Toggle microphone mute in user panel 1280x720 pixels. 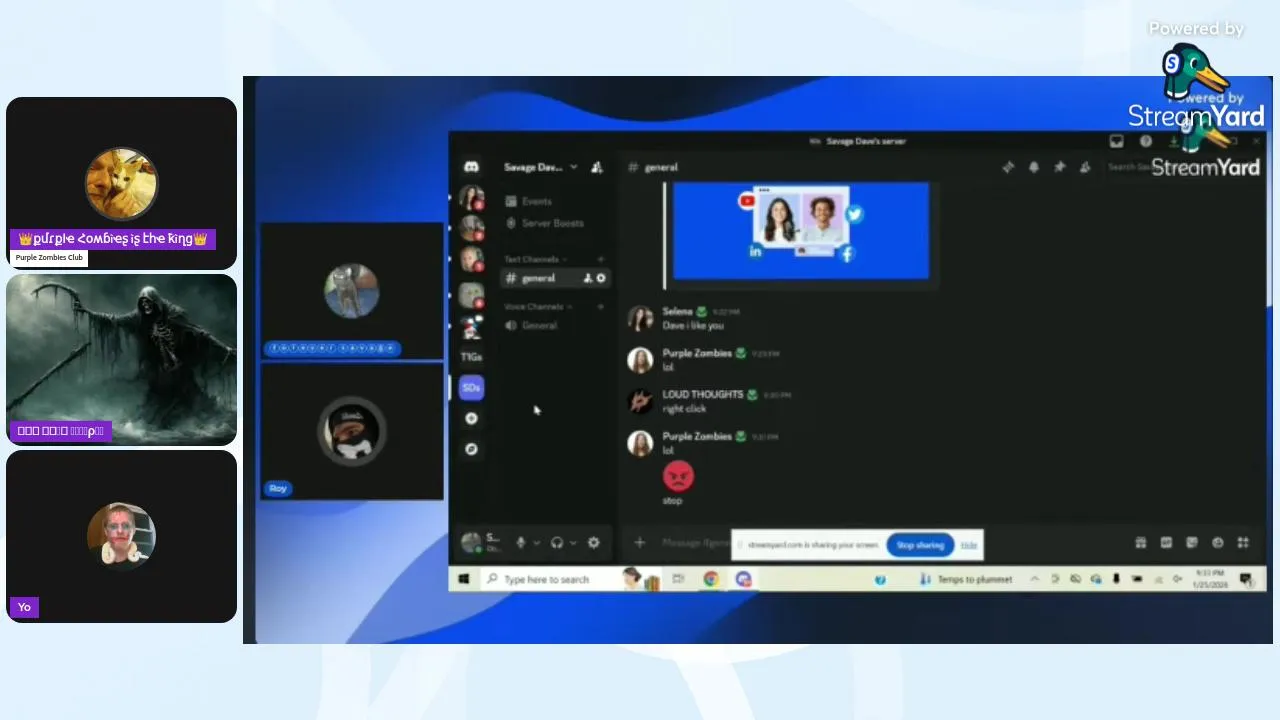(x=520, y=543)
